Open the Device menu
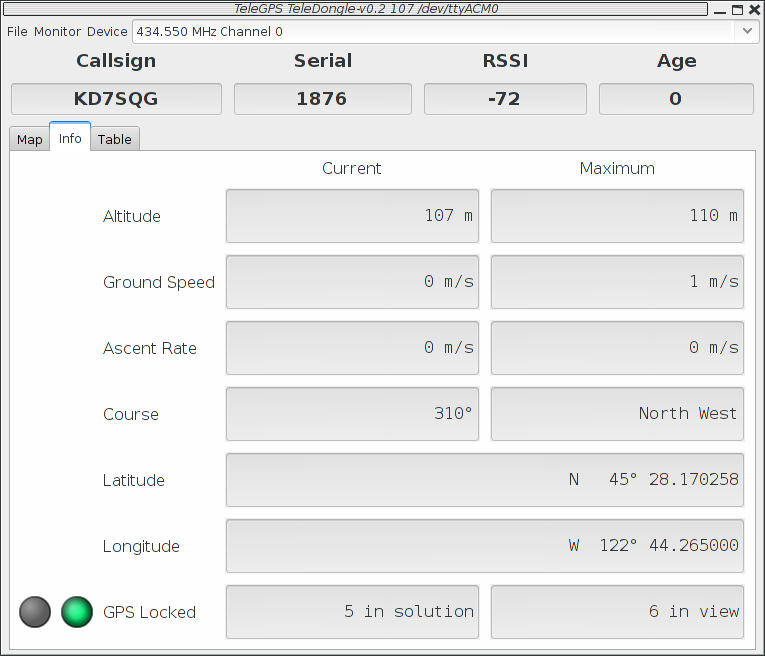The height and width of the screenshot is (656, 765). (x=107, y=31)
